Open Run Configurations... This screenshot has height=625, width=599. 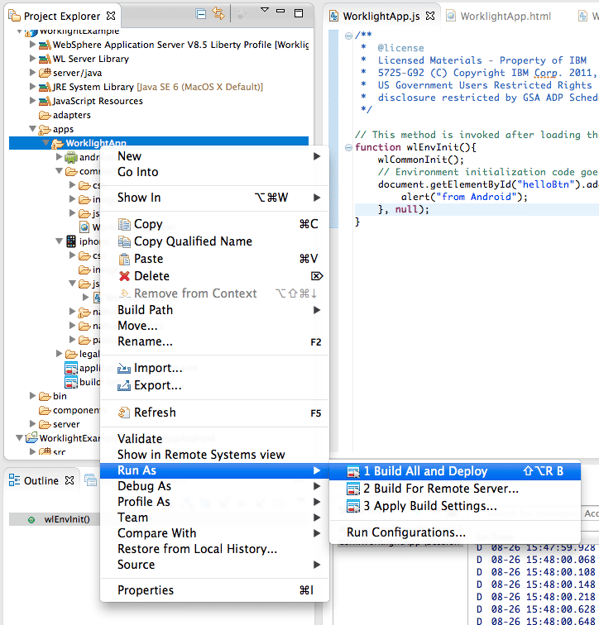point(455,532)
